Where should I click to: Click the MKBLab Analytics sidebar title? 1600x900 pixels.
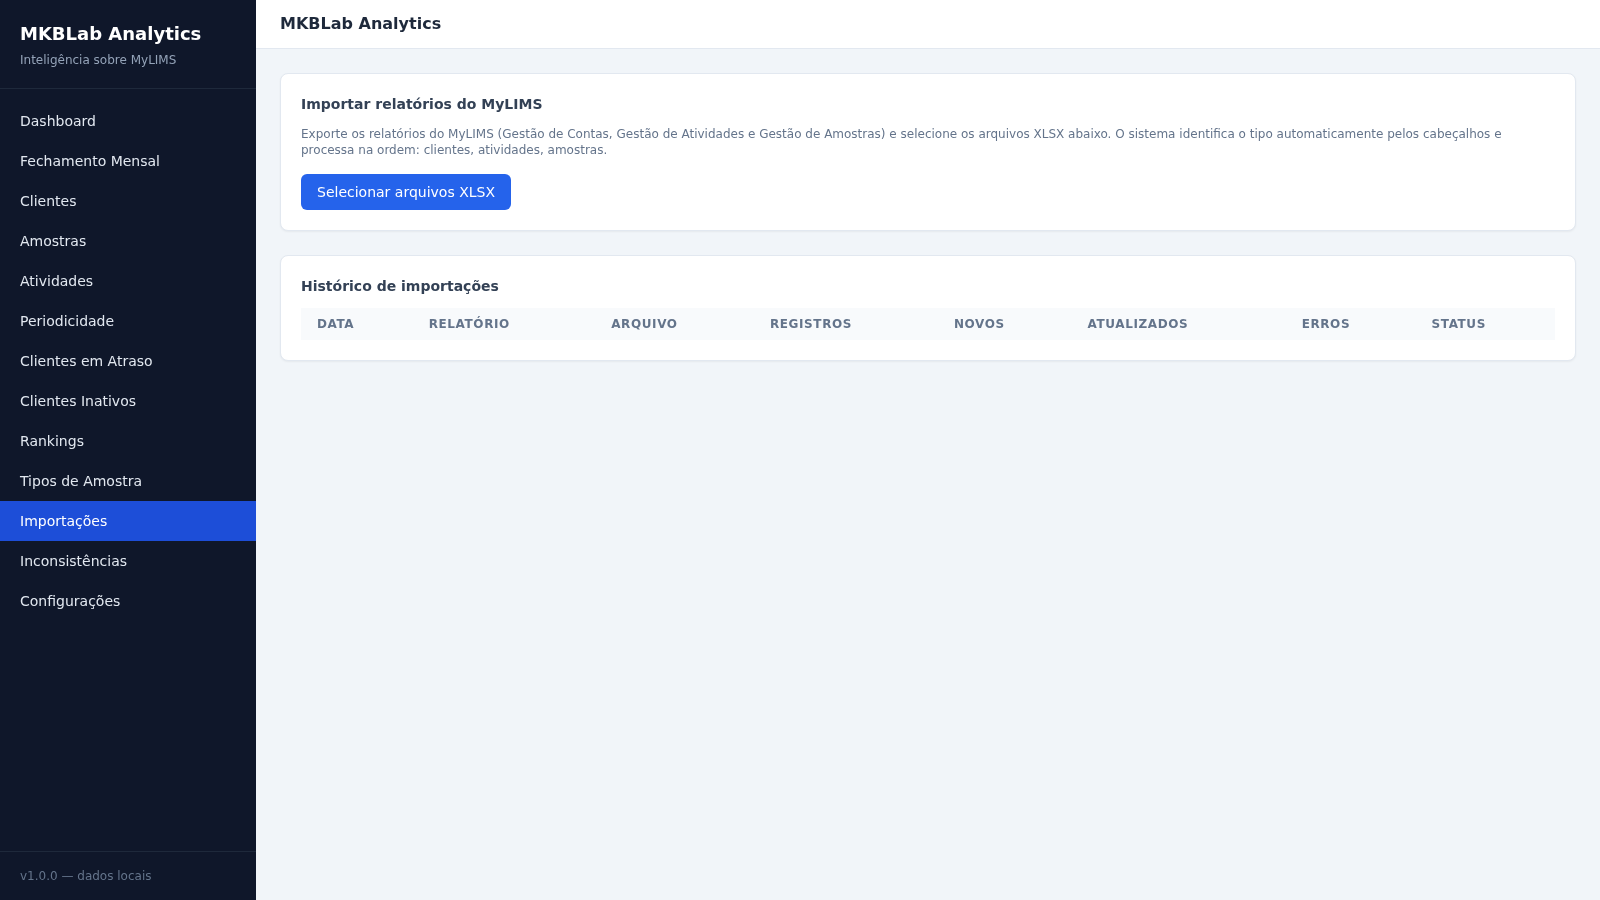tap(110, 34)
